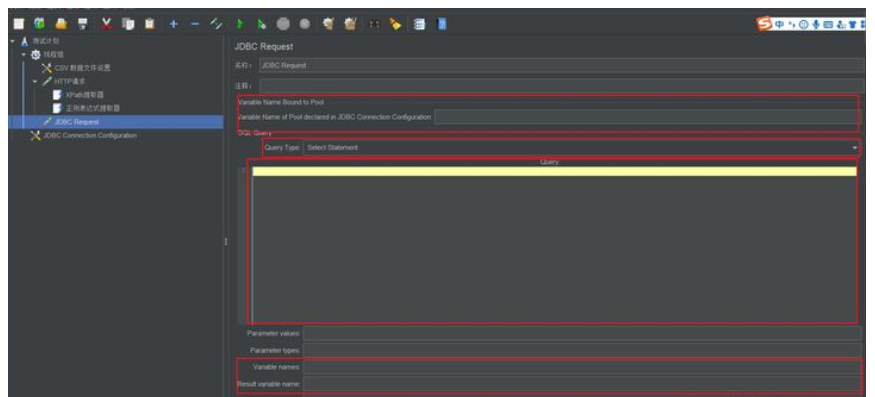This screenshot has height=397, width=875.
Task: Click into the SQL Query editor area
Action: 554,246
